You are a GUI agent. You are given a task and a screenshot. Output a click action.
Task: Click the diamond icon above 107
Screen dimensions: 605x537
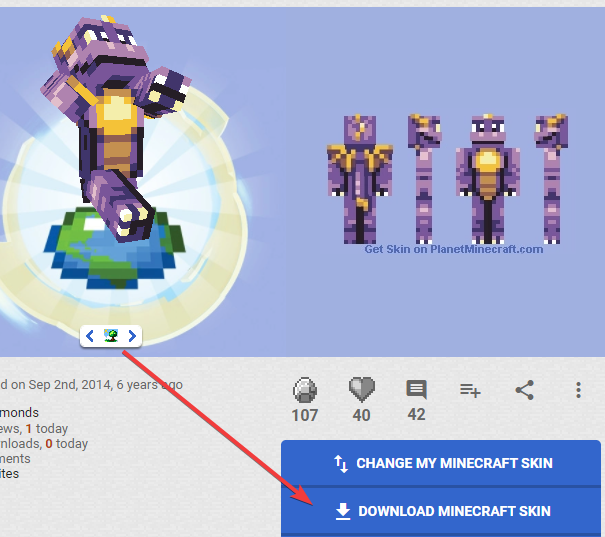[305, 390]
